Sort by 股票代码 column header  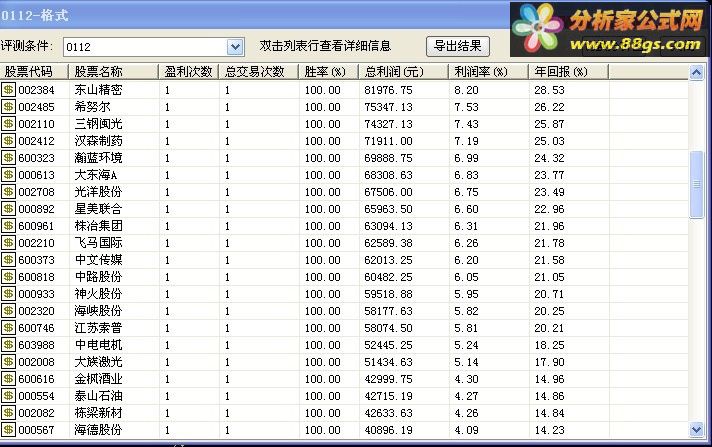coord(34,72)
